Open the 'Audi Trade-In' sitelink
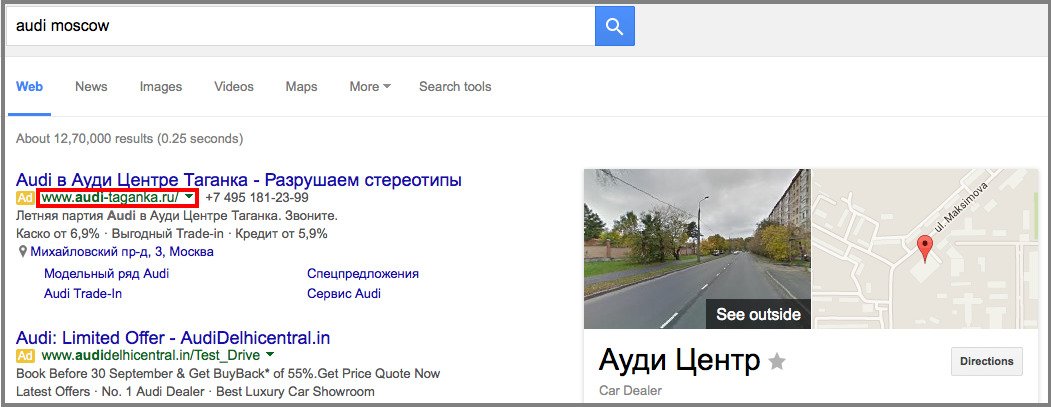Screen dimensions: 1051x407 tap(83, 294)
